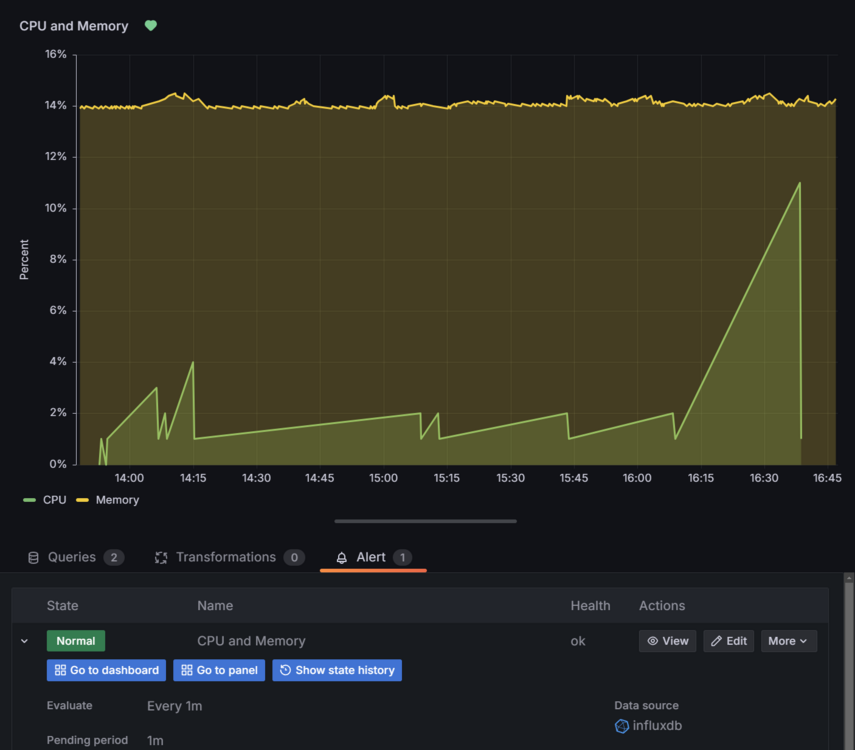Open the CPU and Memory panel title menu
This screenshot has height=750, width=855.
point(74,26)
